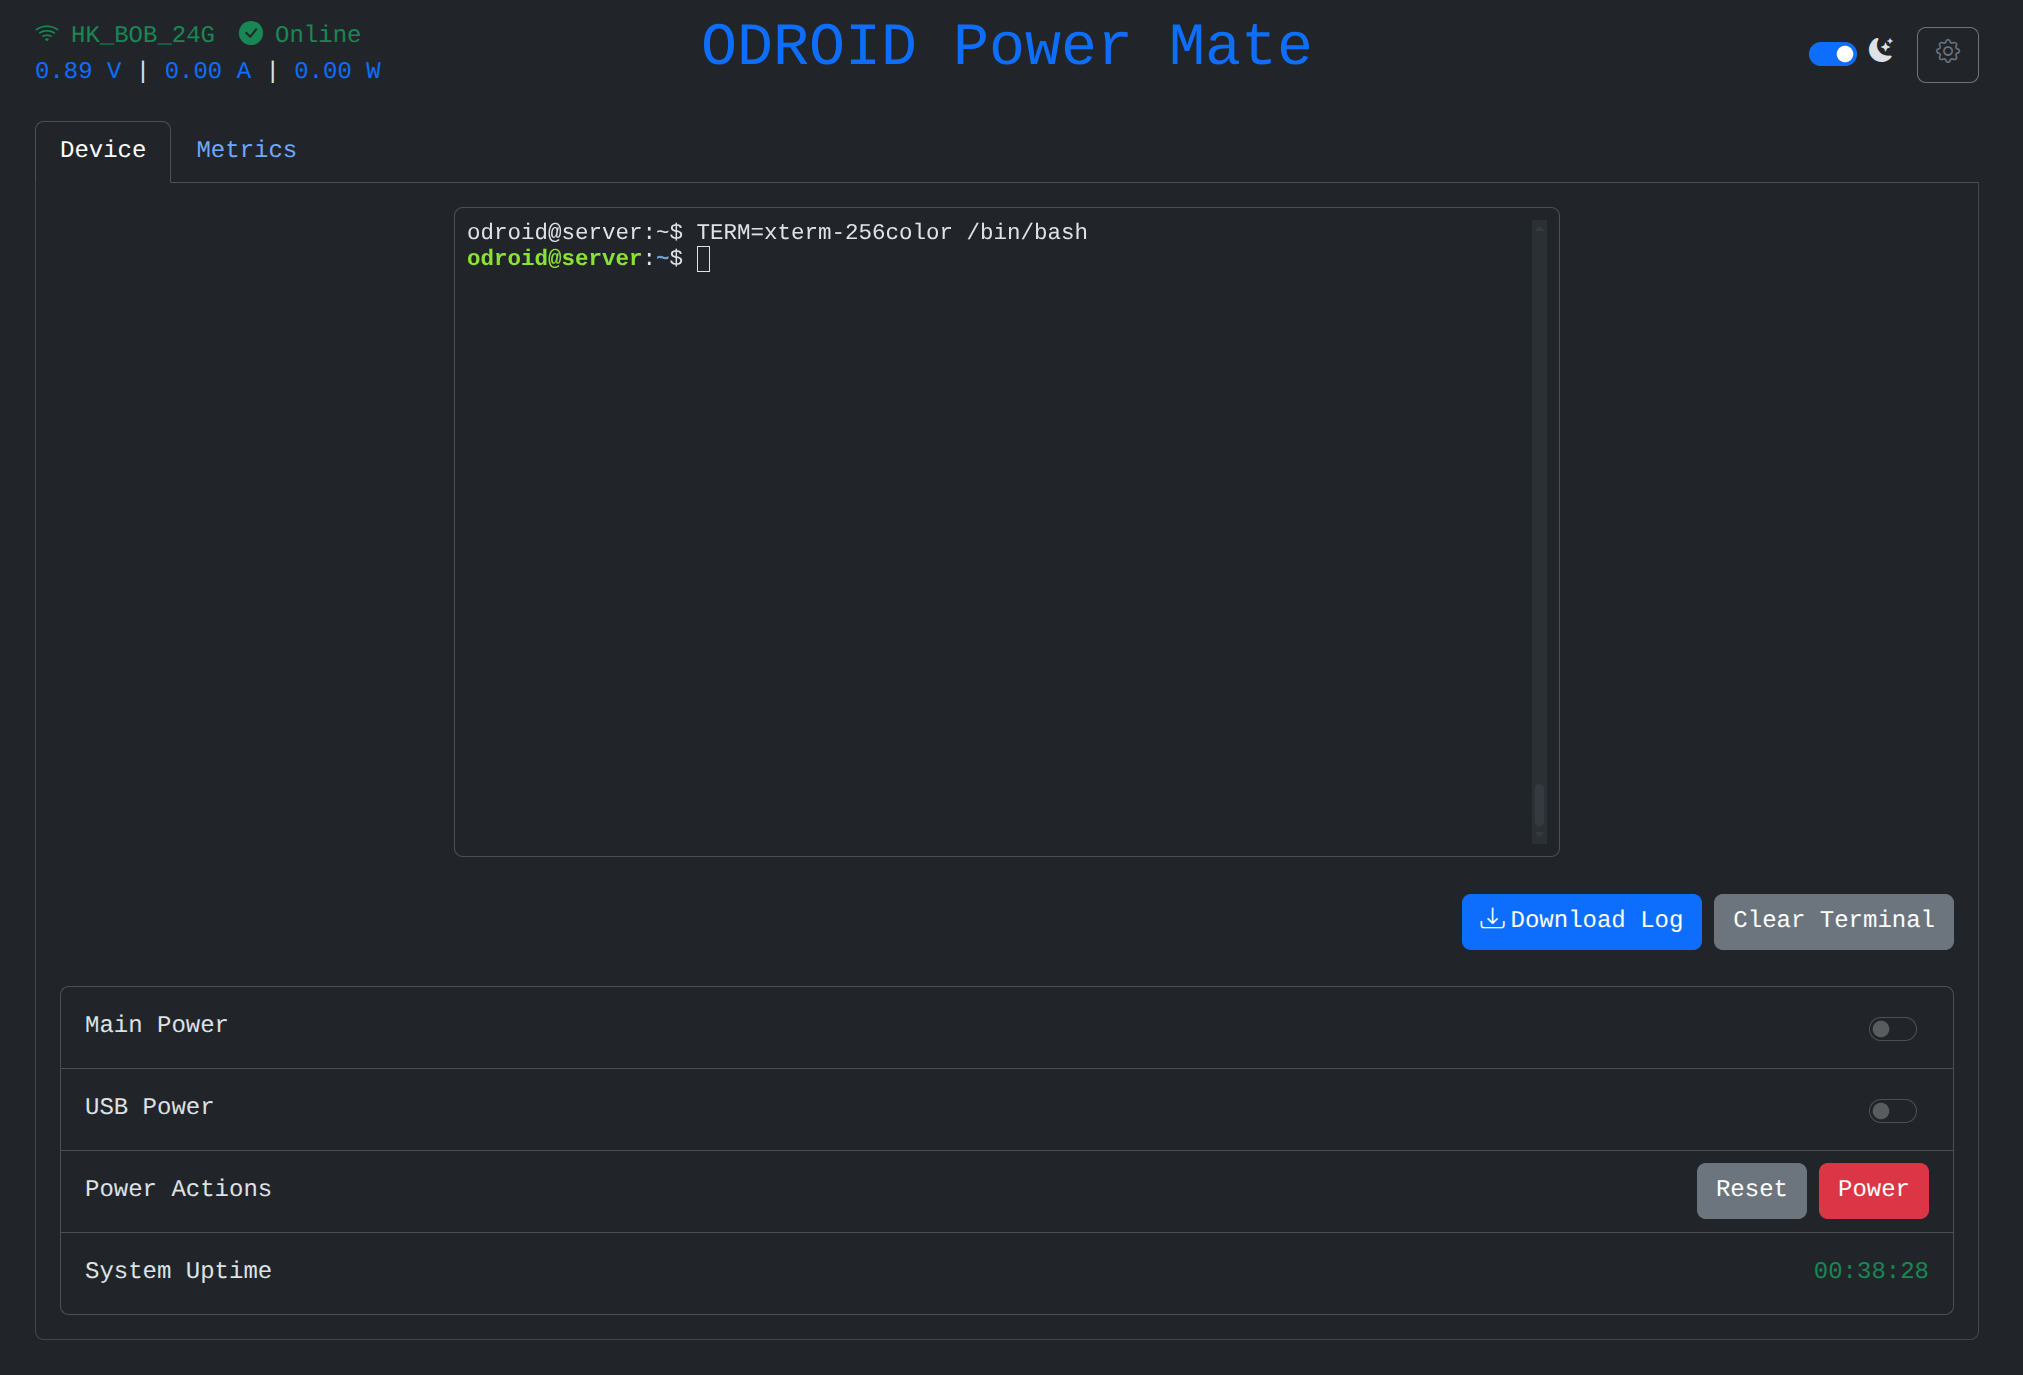
Task: Click the moon dark-mode icon
Action: tap(1881, 50)
